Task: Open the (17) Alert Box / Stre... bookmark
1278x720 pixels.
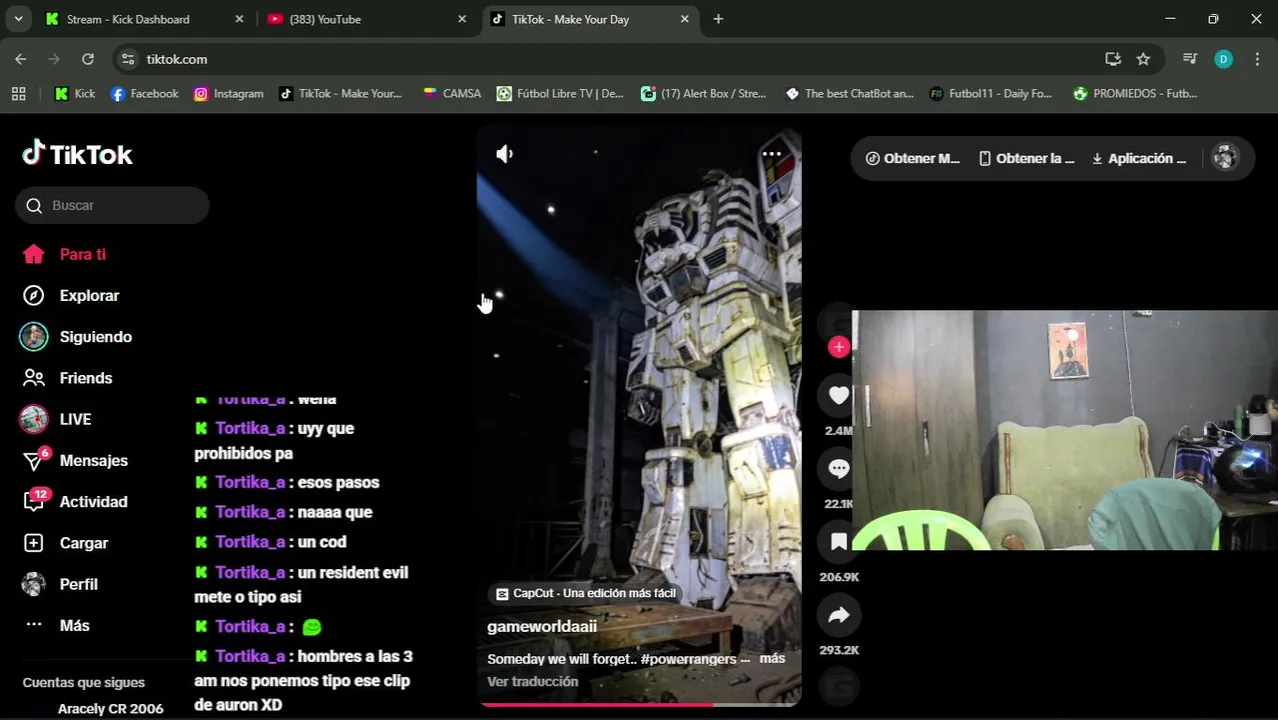Action: click(x=704, y=93)
